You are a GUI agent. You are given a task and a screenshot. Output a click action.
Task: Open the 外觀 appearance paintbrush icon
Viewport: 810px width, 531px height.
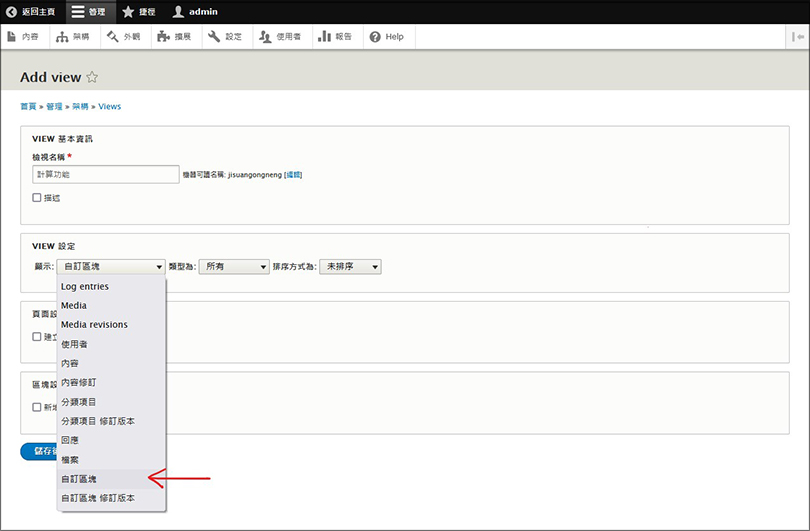pos(113,36)
